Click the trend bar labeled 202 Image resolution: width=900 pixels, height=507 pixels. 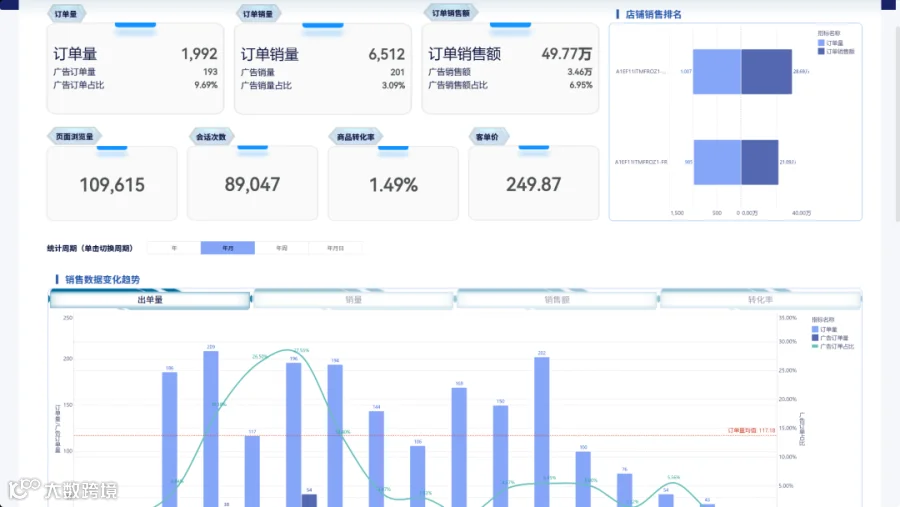pos(542,432)
